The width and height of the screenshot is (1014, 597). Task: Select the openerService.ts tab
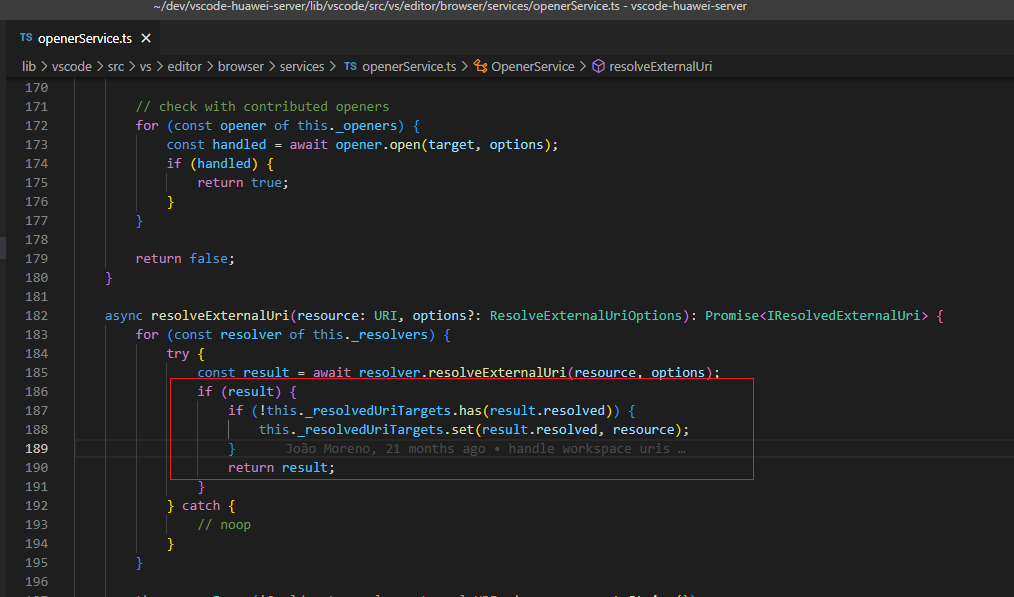tap(84, 39)
